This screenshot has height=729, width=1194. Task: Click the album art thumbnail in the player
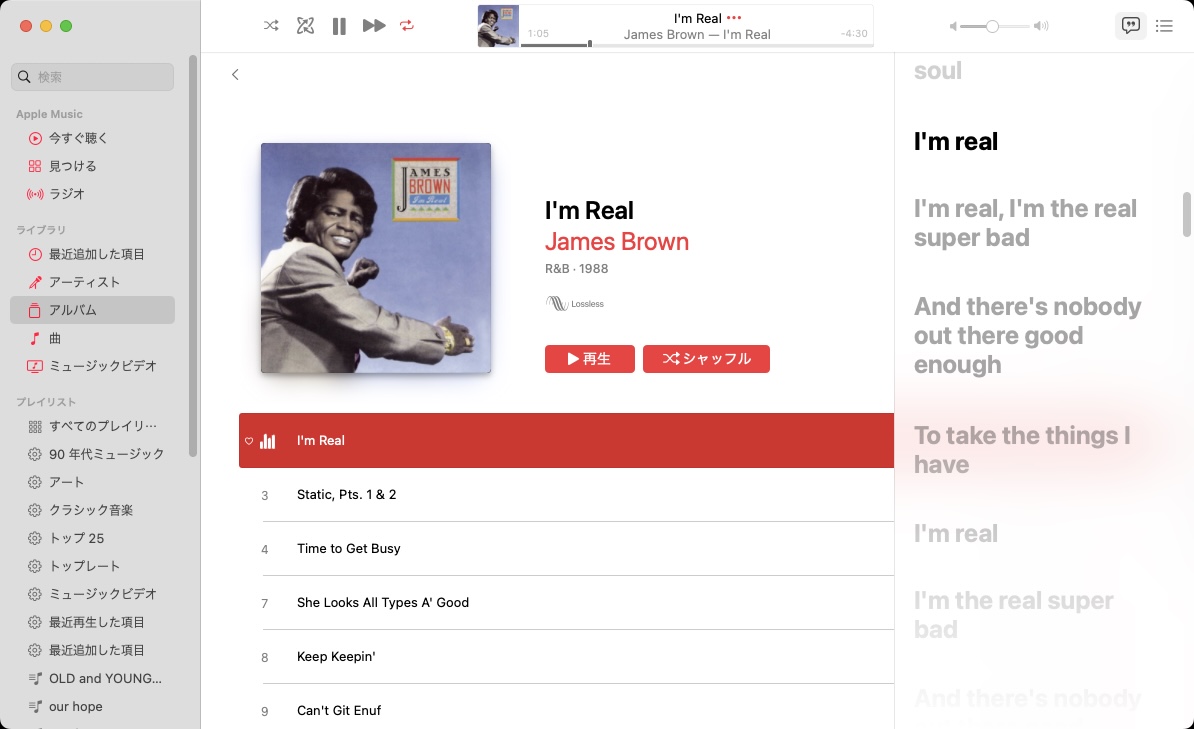tap(497, 26)
